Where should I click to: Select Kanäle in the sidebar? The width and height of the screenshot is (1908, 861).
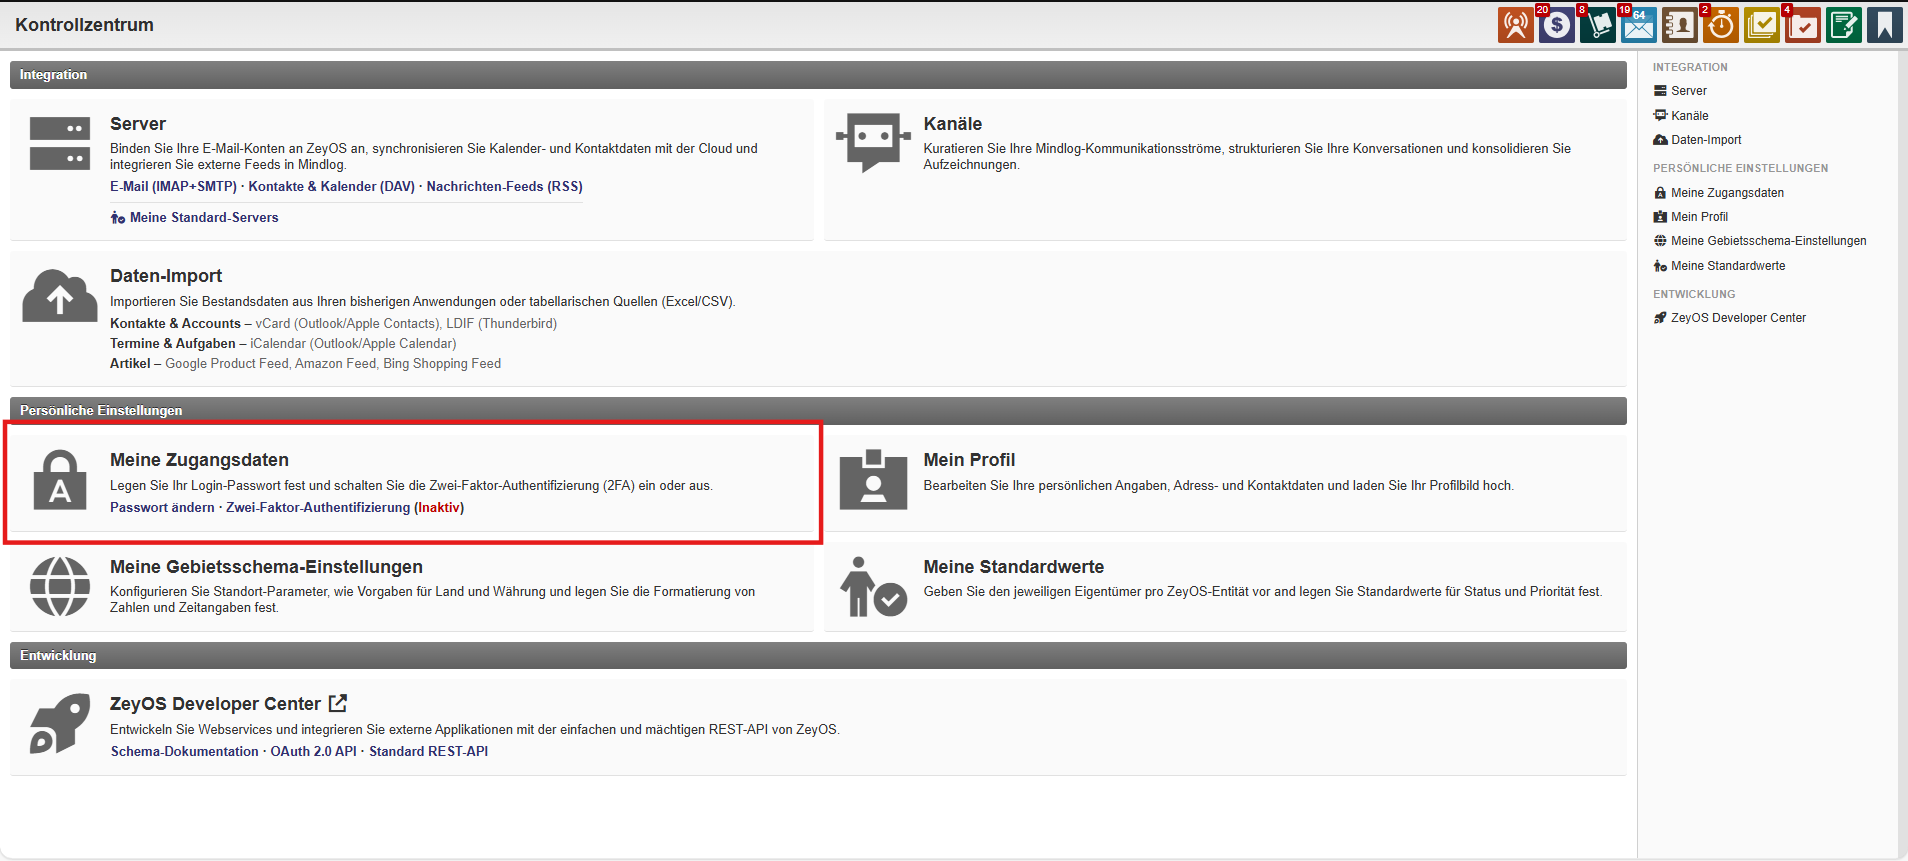(1690, 116)
